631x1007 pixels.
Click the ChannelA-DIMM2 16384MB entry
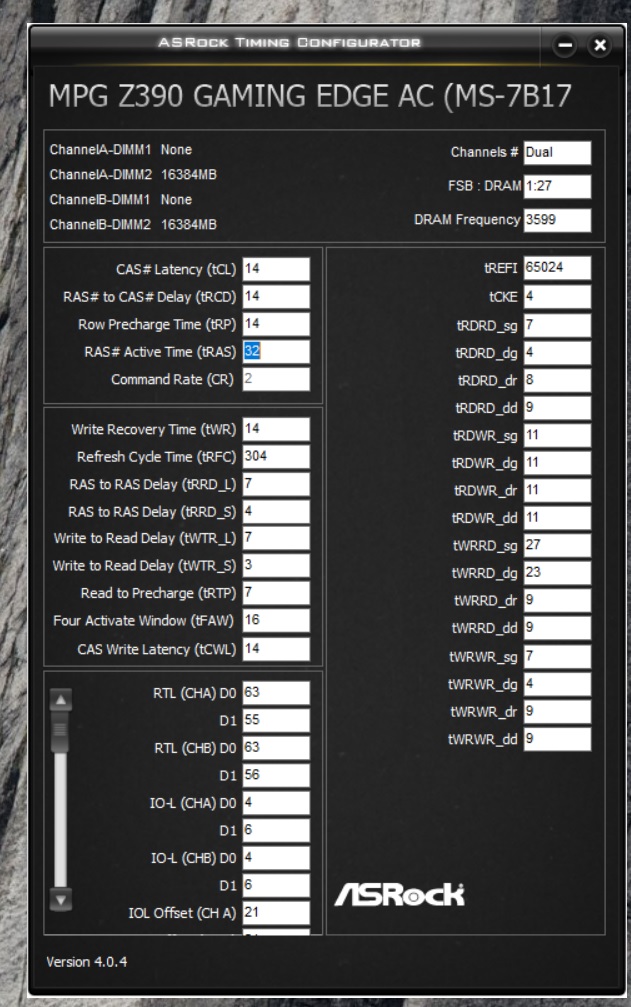coord(133,175)
